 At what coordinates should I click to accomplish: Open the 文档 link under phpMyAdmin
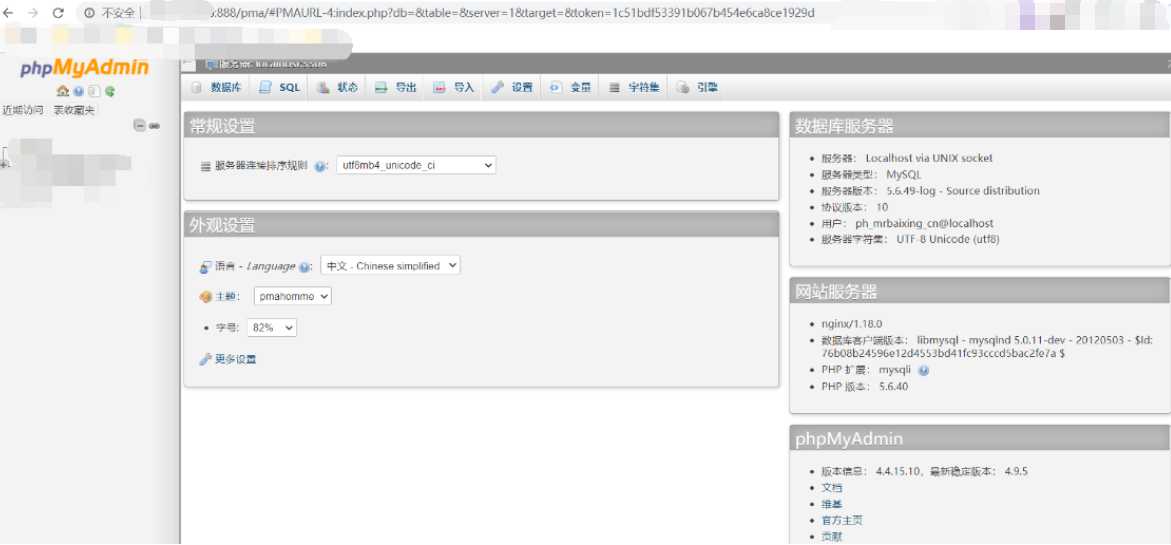click(831, 488)
